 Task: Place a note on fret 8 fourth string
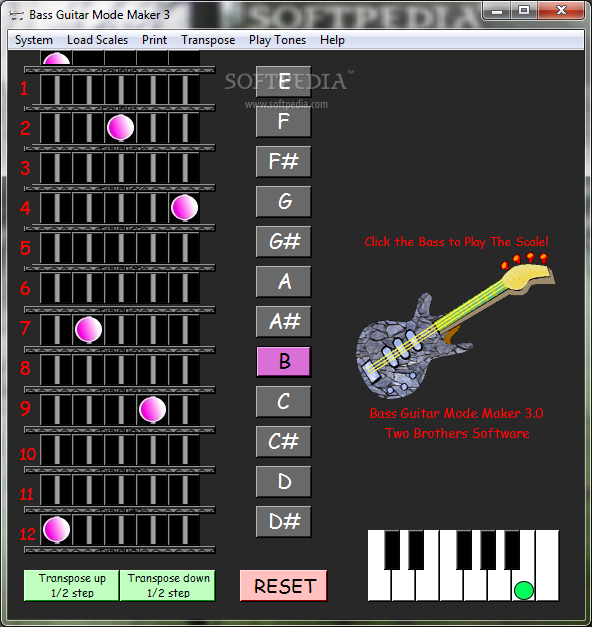152,369
